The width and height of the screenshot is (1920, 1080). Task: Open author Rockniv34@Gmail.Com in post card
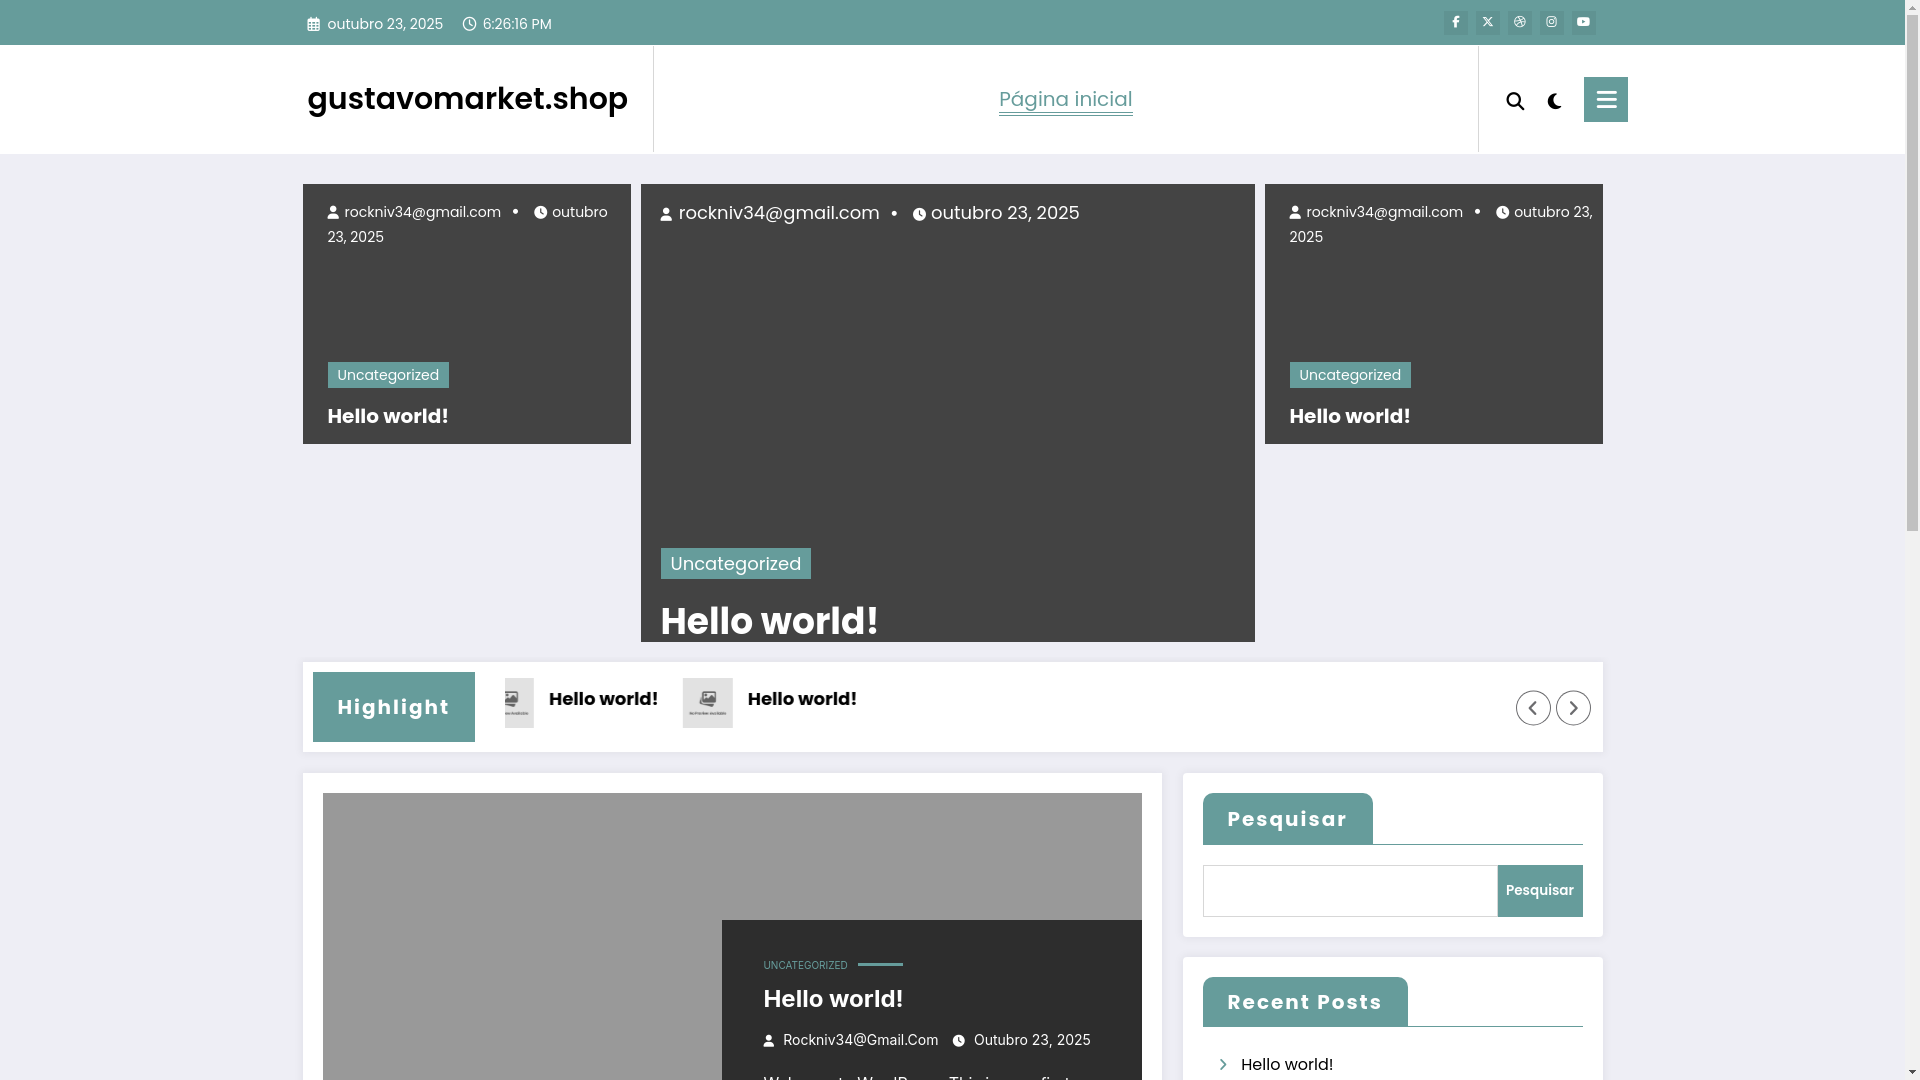(859, 1040)
